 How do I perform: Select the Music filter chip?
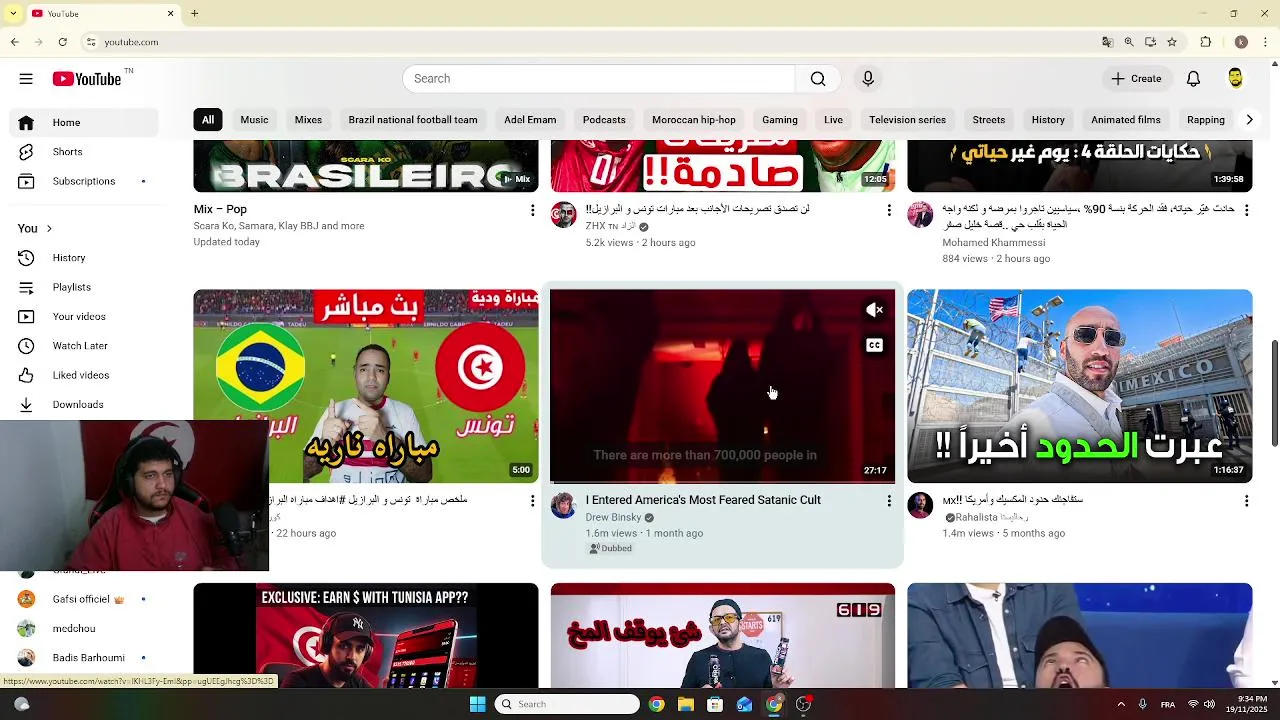[254, 120]
